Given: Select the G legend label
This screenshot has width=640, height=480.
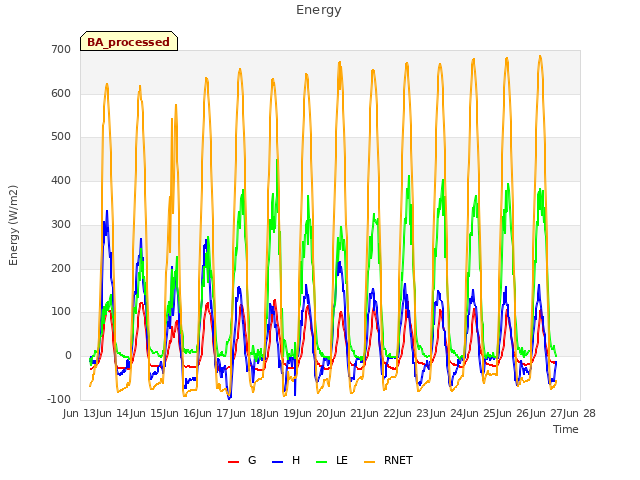Looking at the screenshot, I should coord(252,460).
